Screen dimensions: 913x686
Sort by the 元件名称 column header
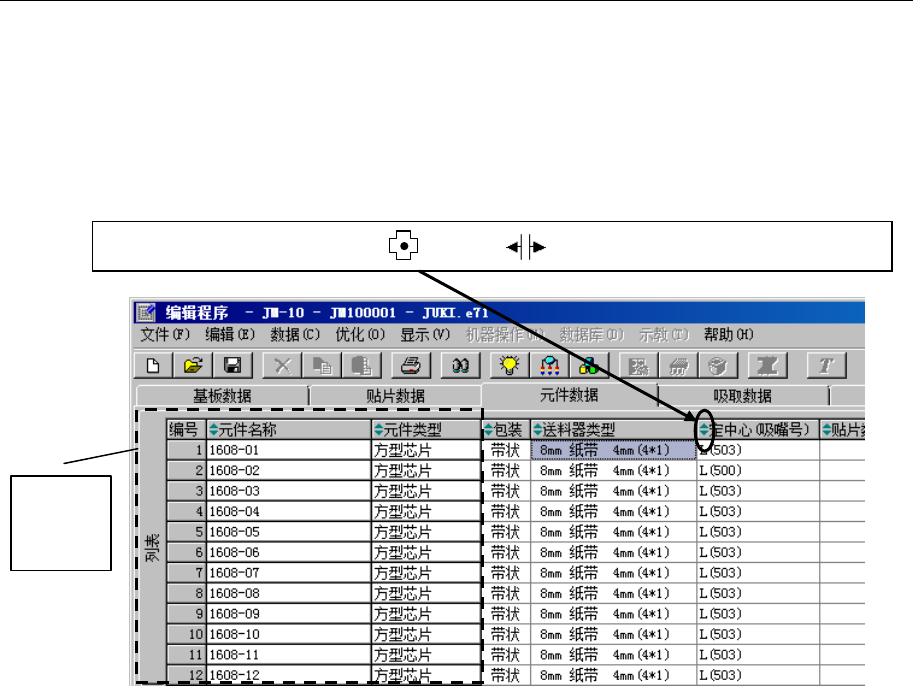(x=289, y=430)
